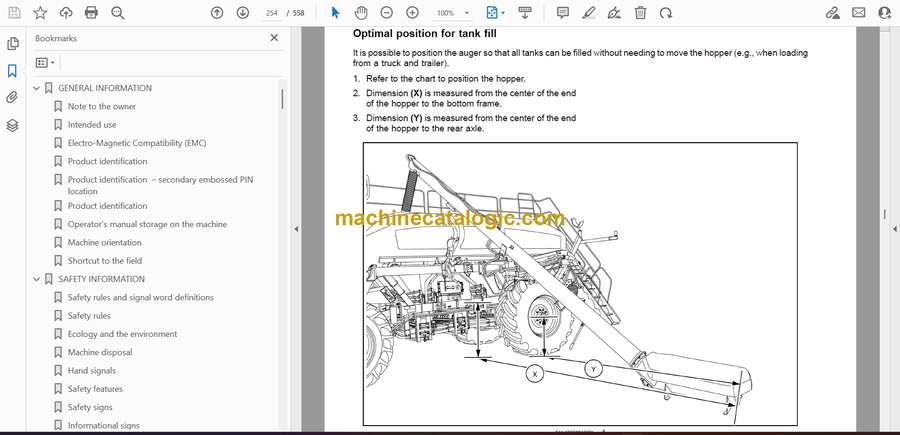This screenshot has width=900, height=435.
Task: Select the SAFETY INFORMATION bookmark
Action: tap(102, 279)
